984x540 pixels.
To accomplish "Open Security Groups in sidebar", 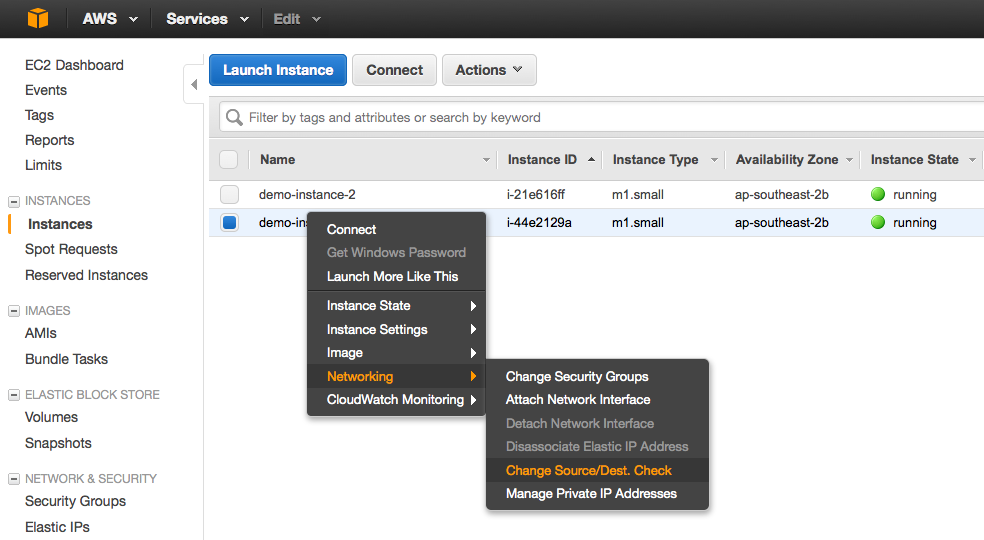I will pyautogui.click(x=75, y=501).
